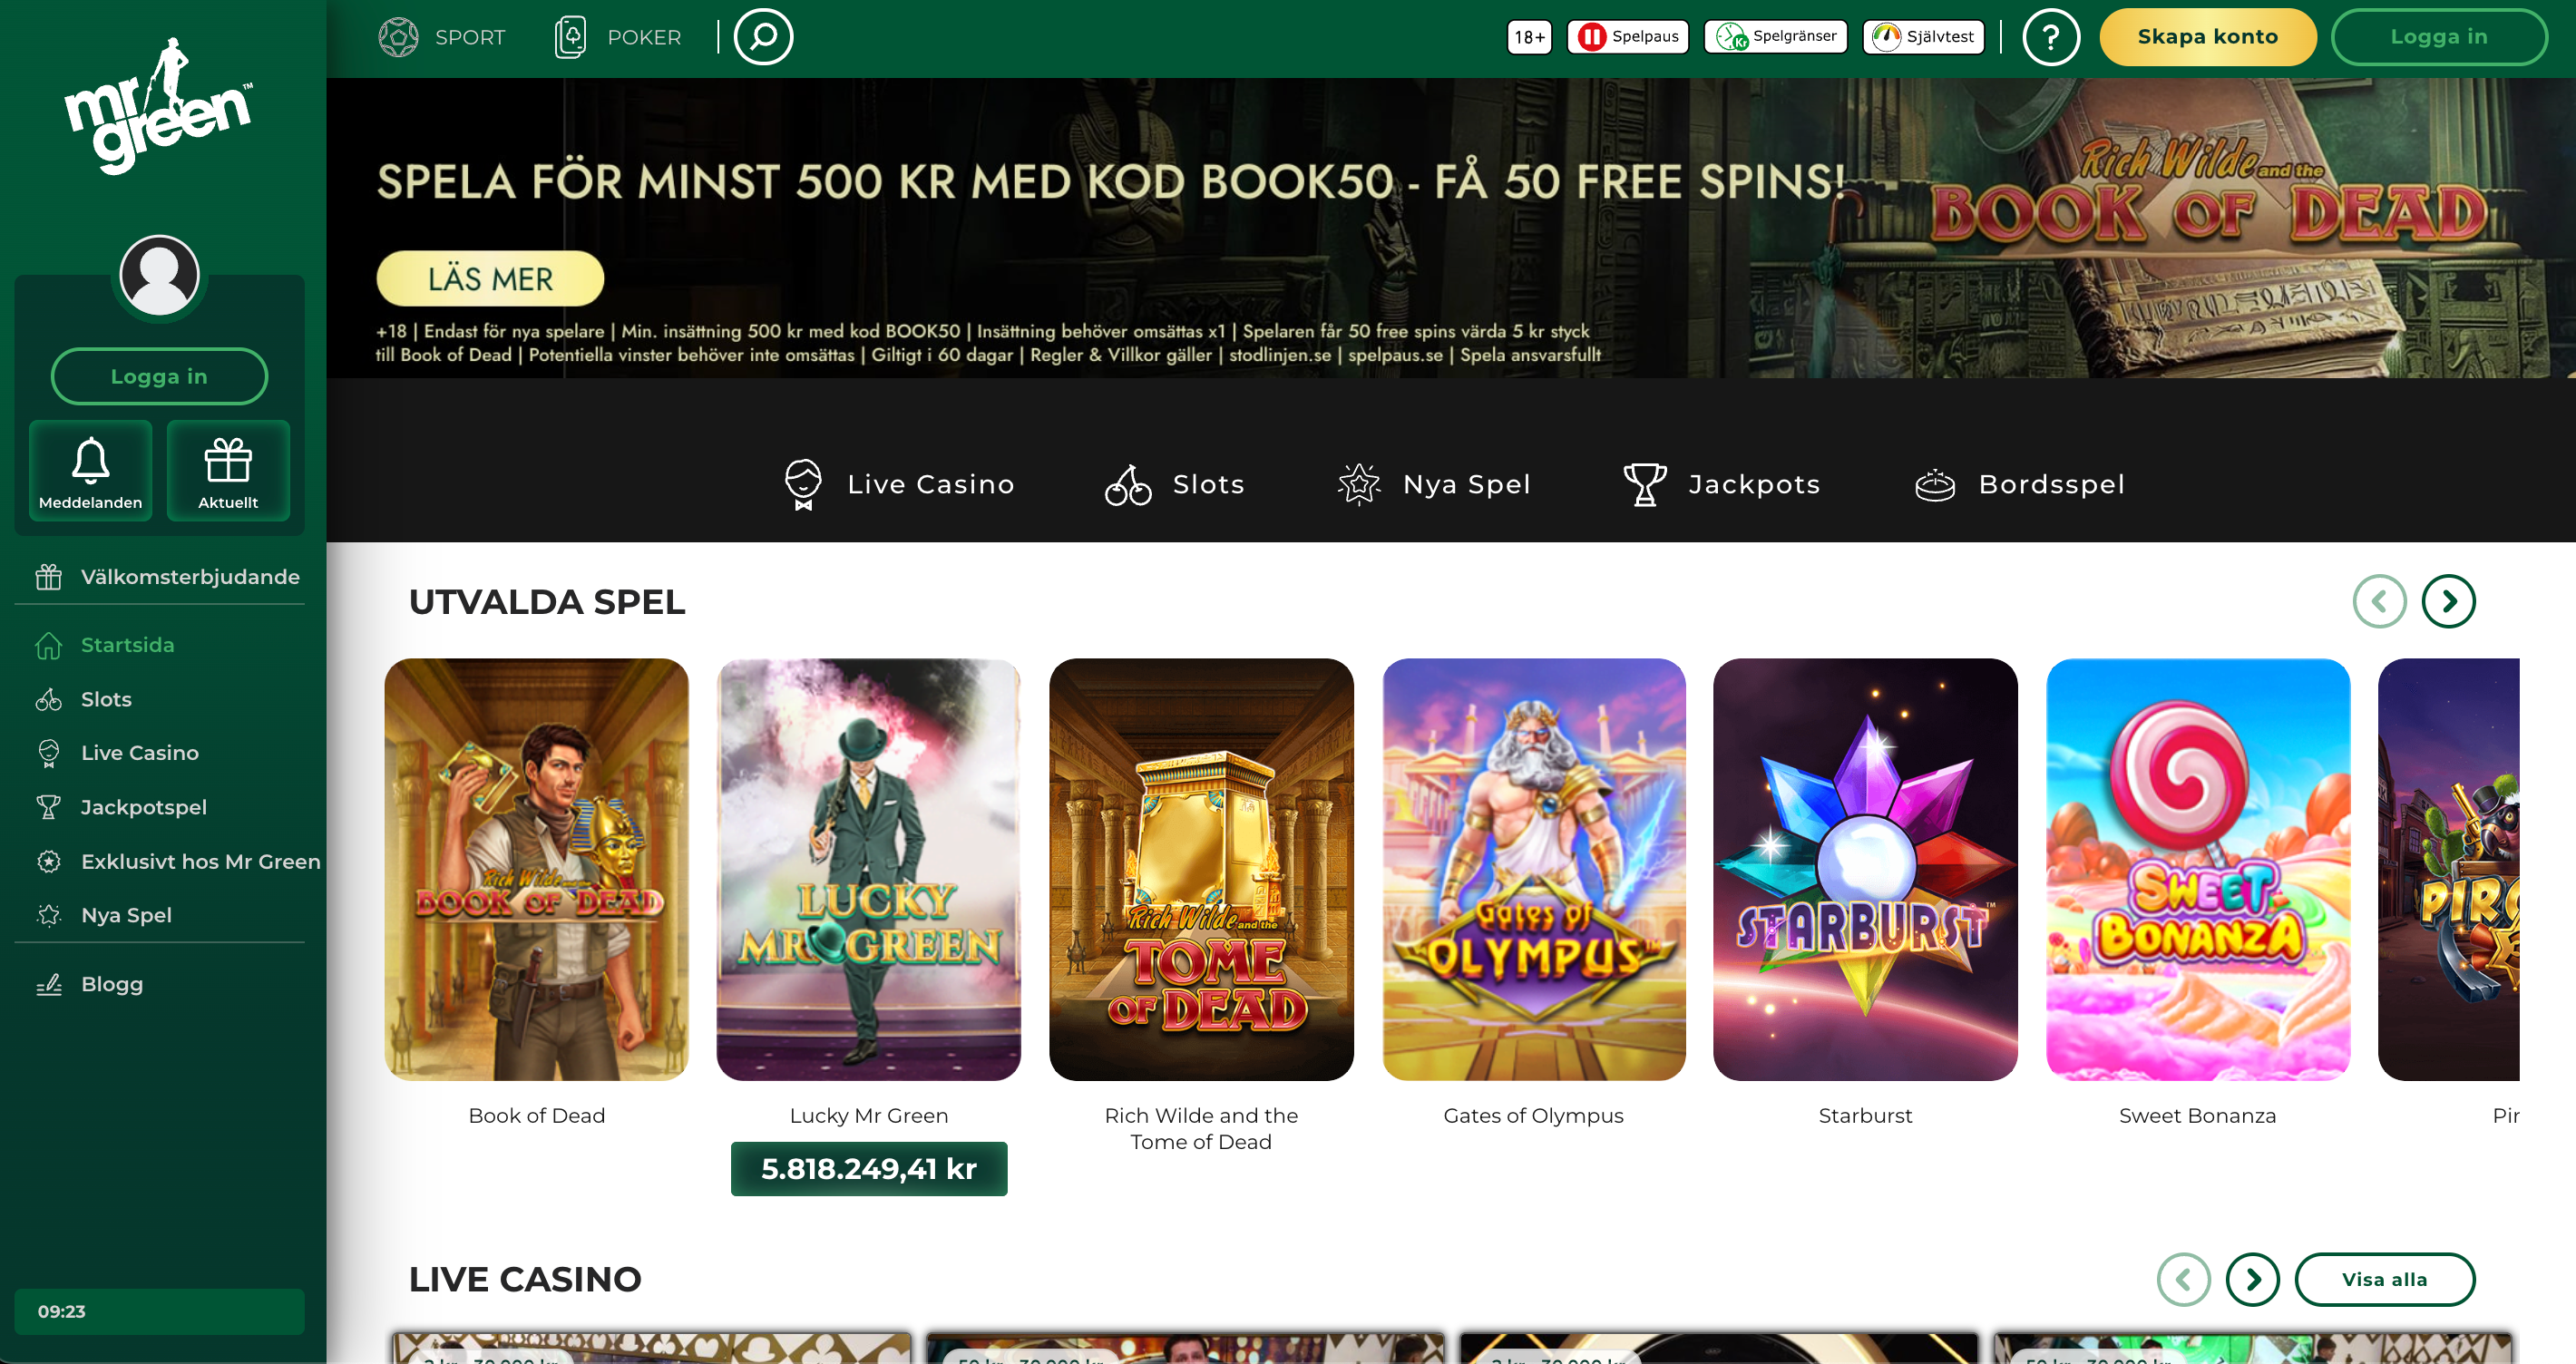Select Jackpotspel in sidebar menu
Screen dimensions: 2576x1364
(143, 807)
